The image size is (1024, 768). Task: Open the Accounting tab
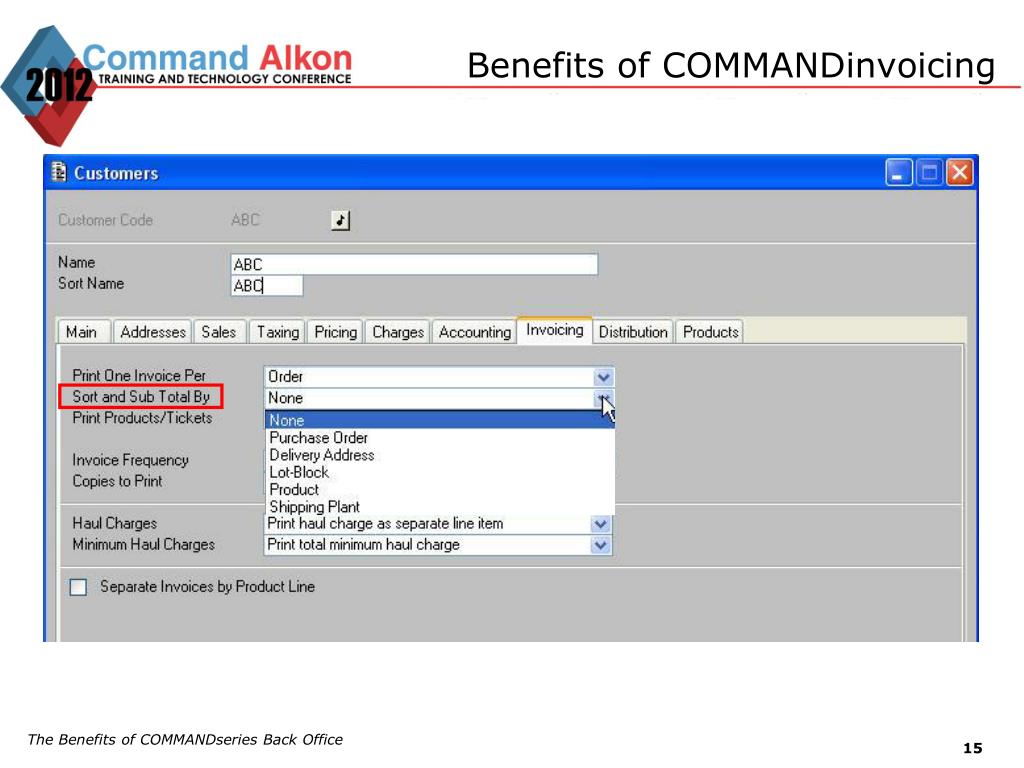pos(475,332)
